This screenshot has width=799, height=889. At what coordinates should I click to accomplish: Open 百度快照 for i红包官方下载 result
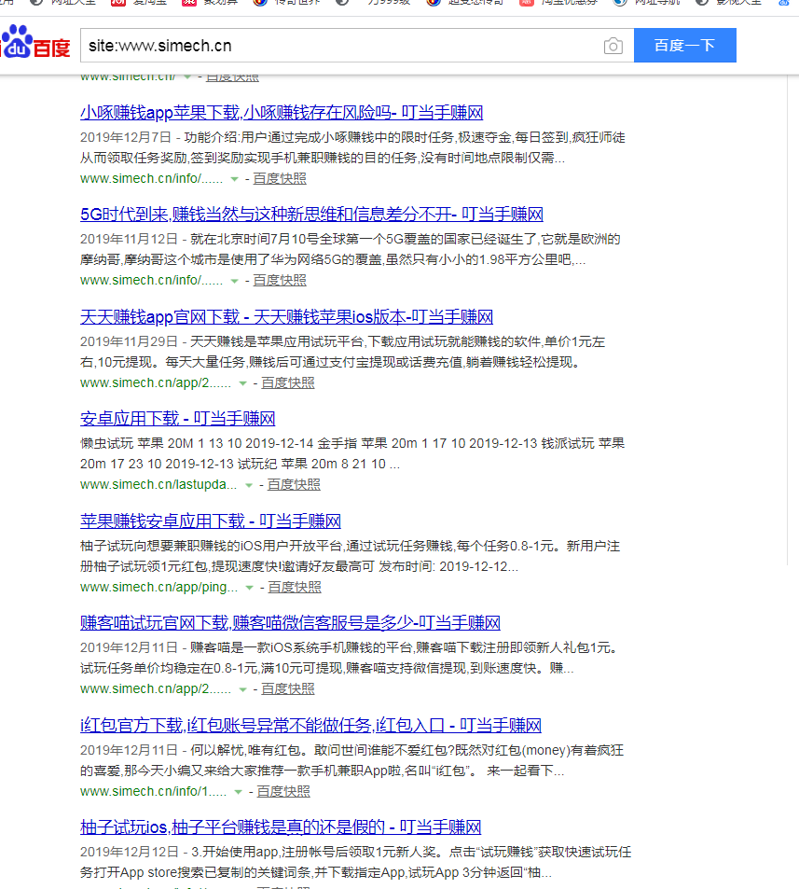click(x=284, y=791)
